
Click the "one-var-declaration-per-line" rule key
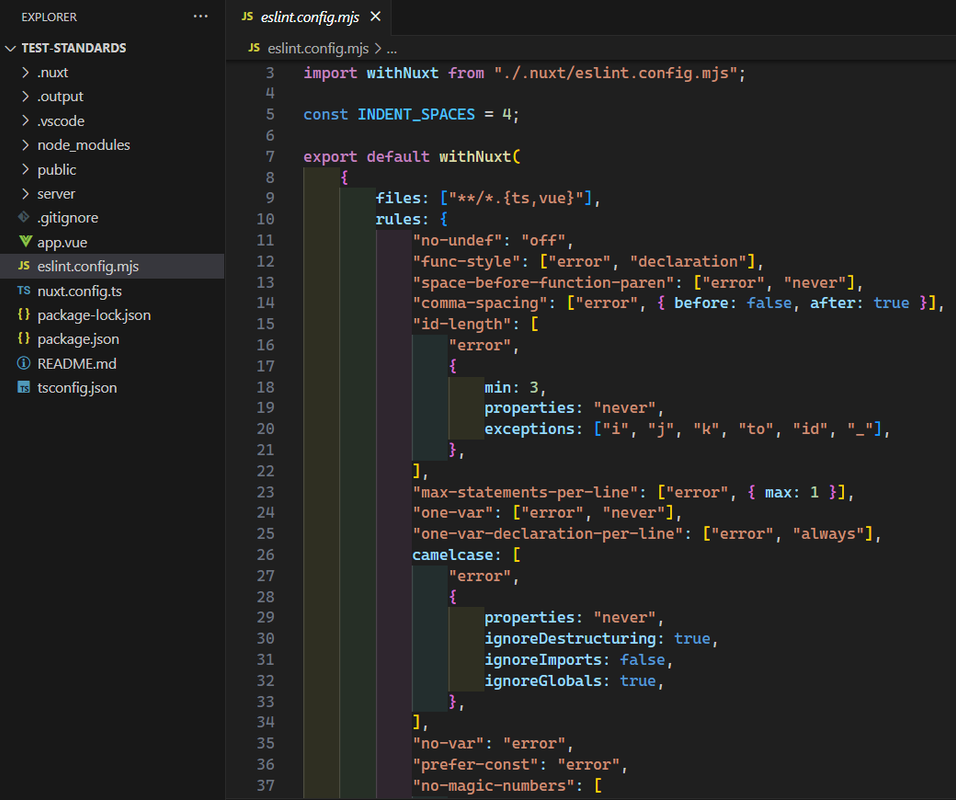548,534
